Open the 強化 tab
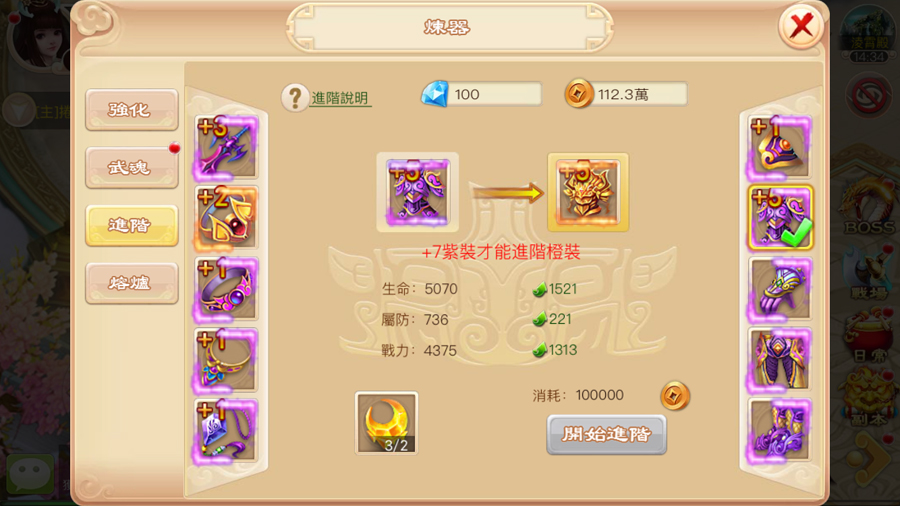Screen dimensions: 900x506 (x=131, y=110)
